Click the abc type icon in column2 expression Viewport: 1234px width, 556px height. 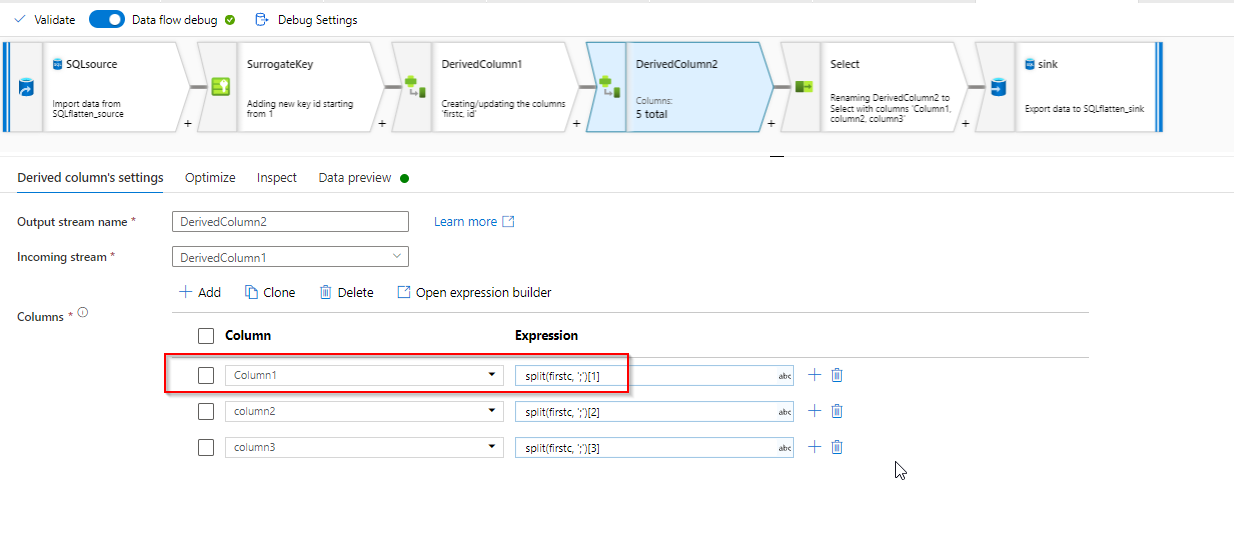[784, 412]
